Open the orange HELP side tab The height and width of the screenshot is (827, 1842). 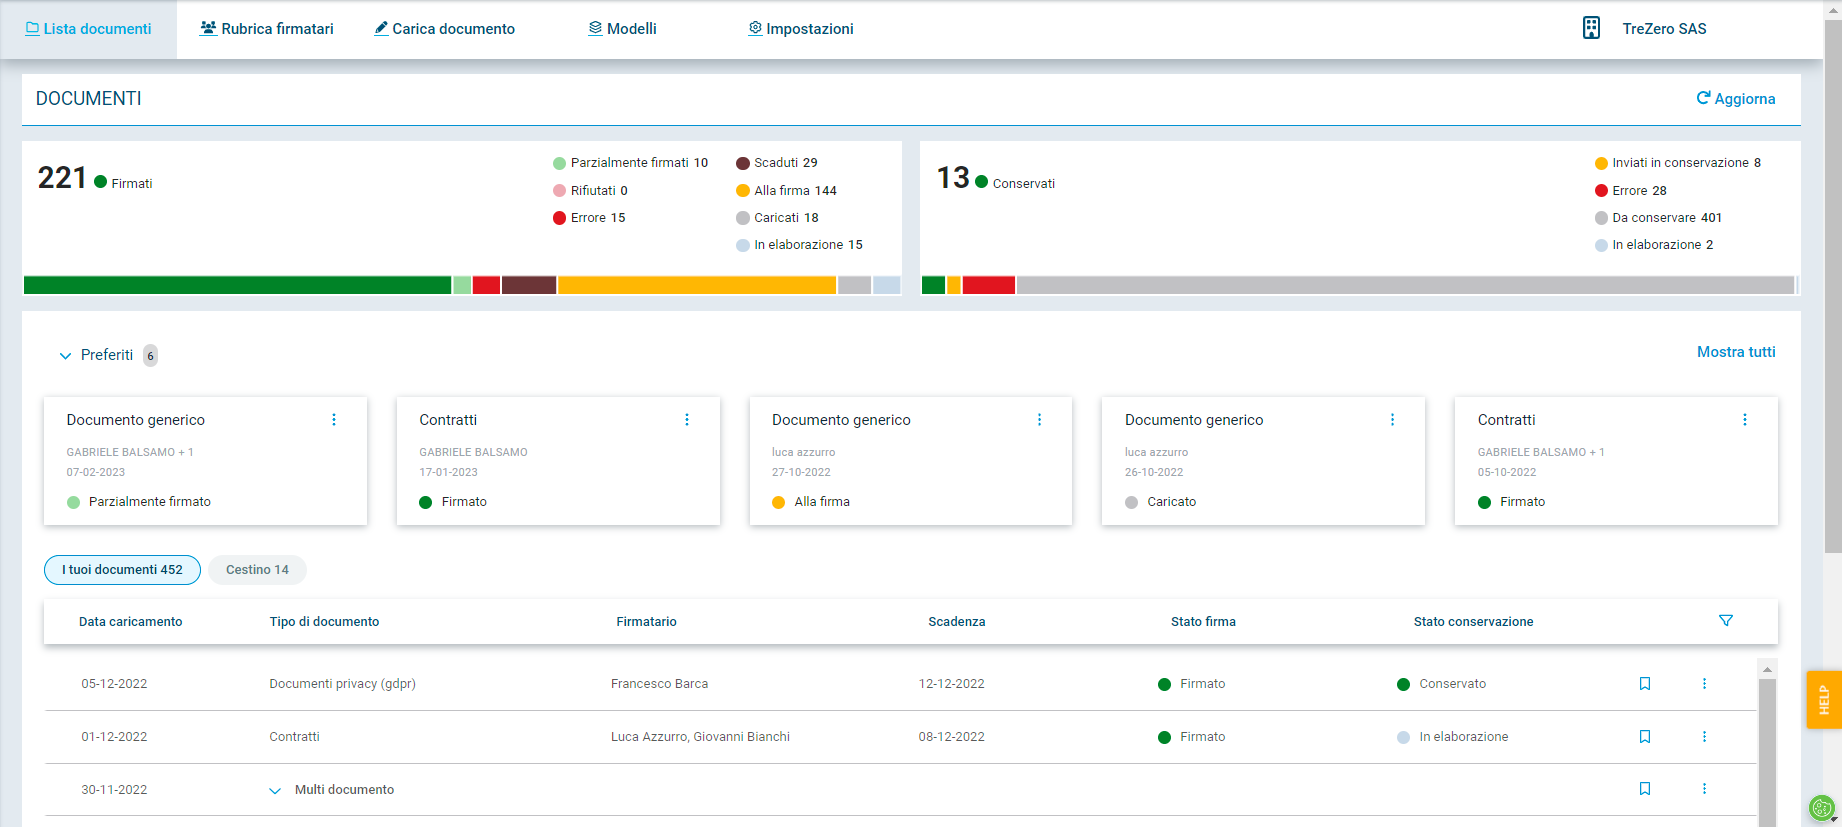pyautogui.click(x=1824, y=699)
